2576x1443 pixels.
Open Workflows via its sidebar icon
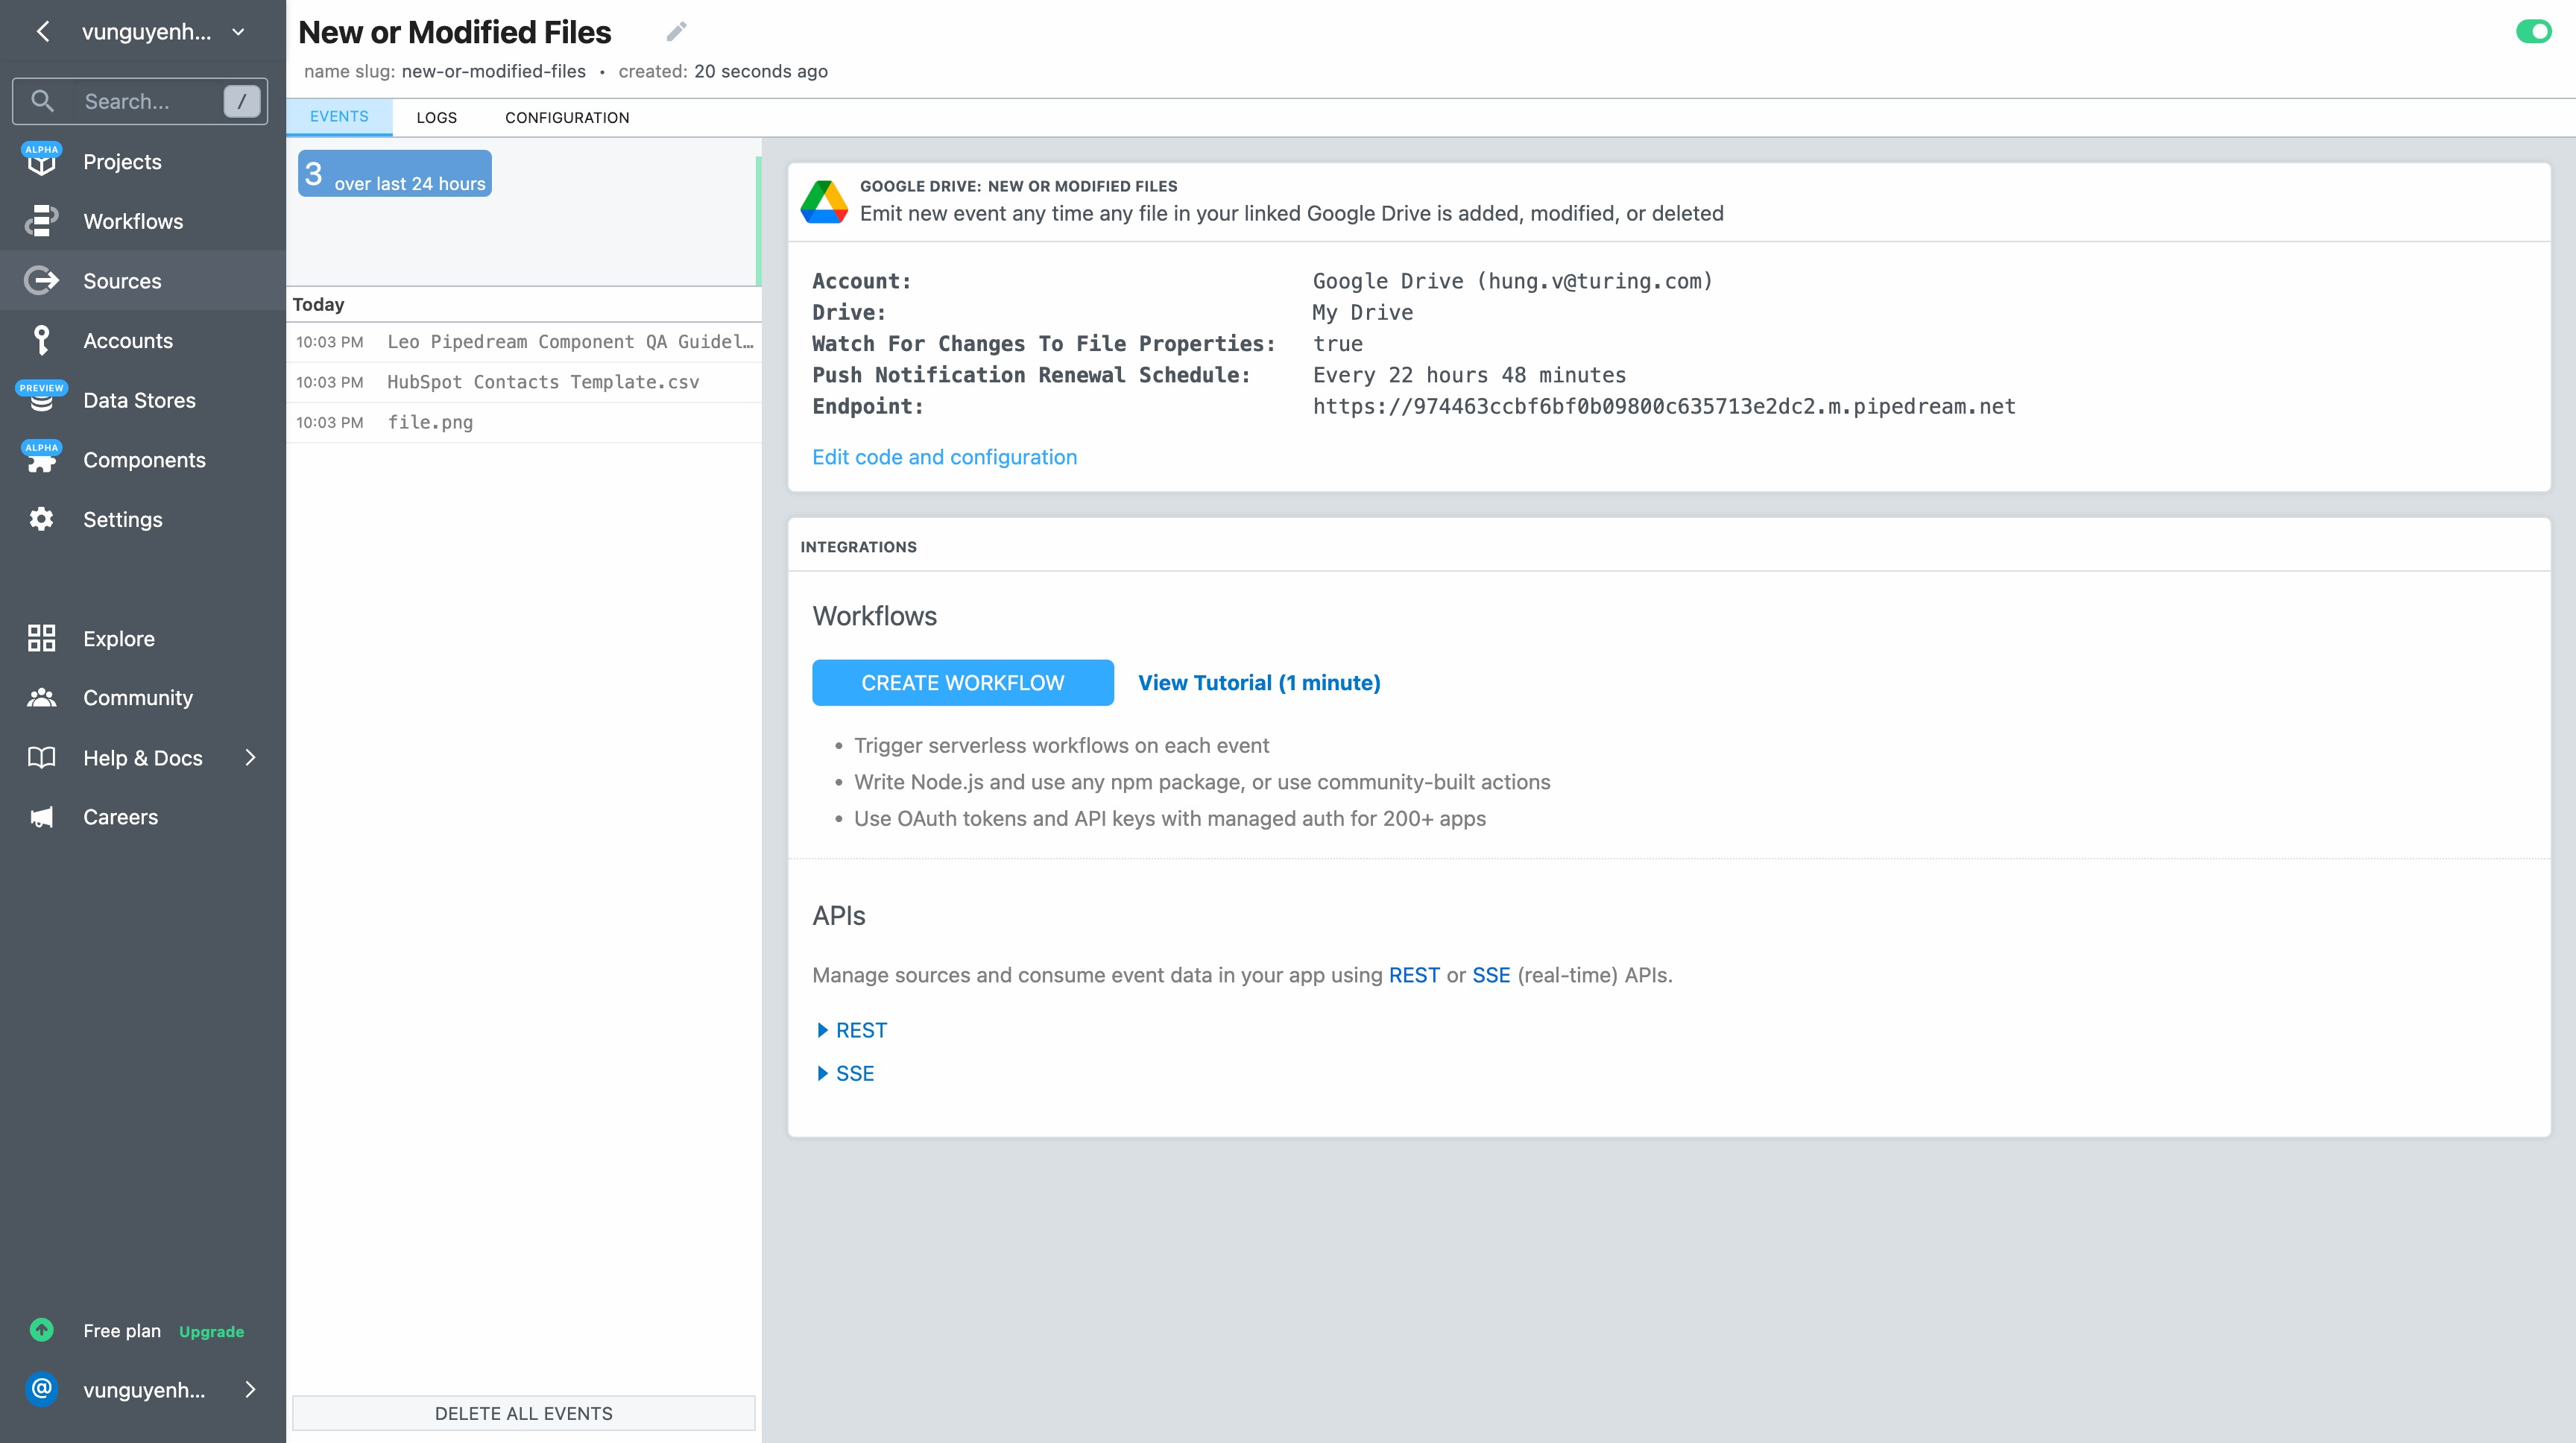tap(41, 221)
